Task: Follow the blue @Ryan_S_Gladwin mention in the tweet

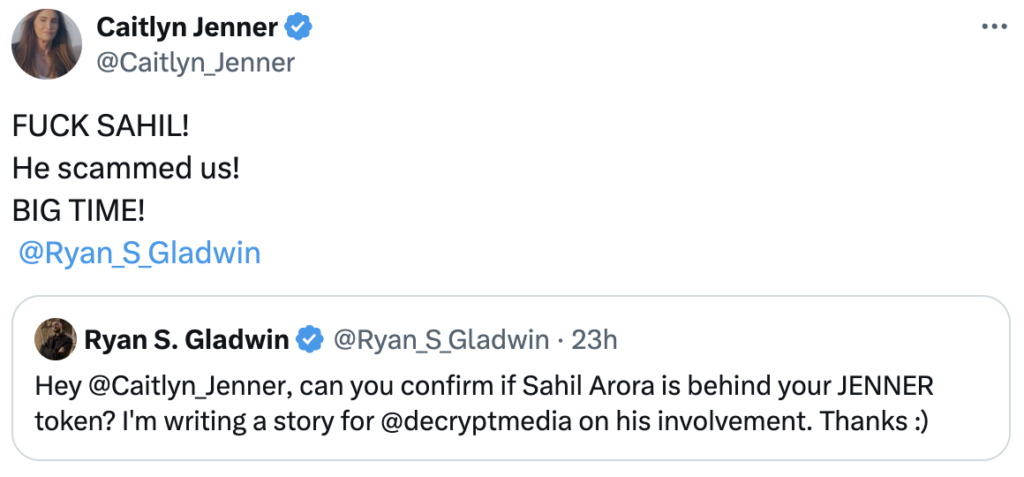Action: click(x=140, y=253)
